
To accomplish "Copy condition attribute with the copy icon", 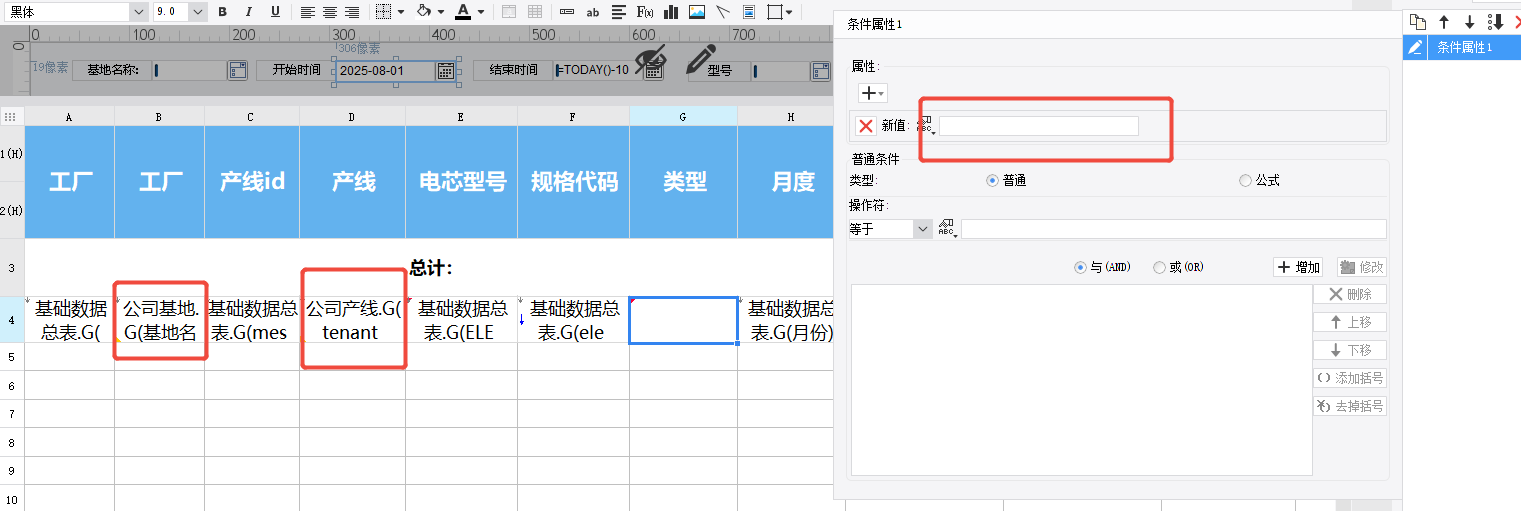I will (x=1417, y=22).
